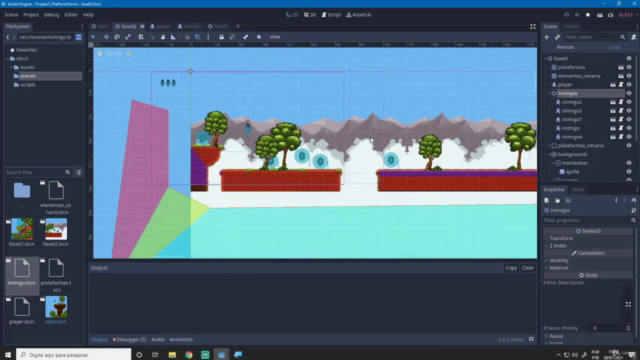Open Inspector object history icon
640x360 pixels.
click(633, 200)
